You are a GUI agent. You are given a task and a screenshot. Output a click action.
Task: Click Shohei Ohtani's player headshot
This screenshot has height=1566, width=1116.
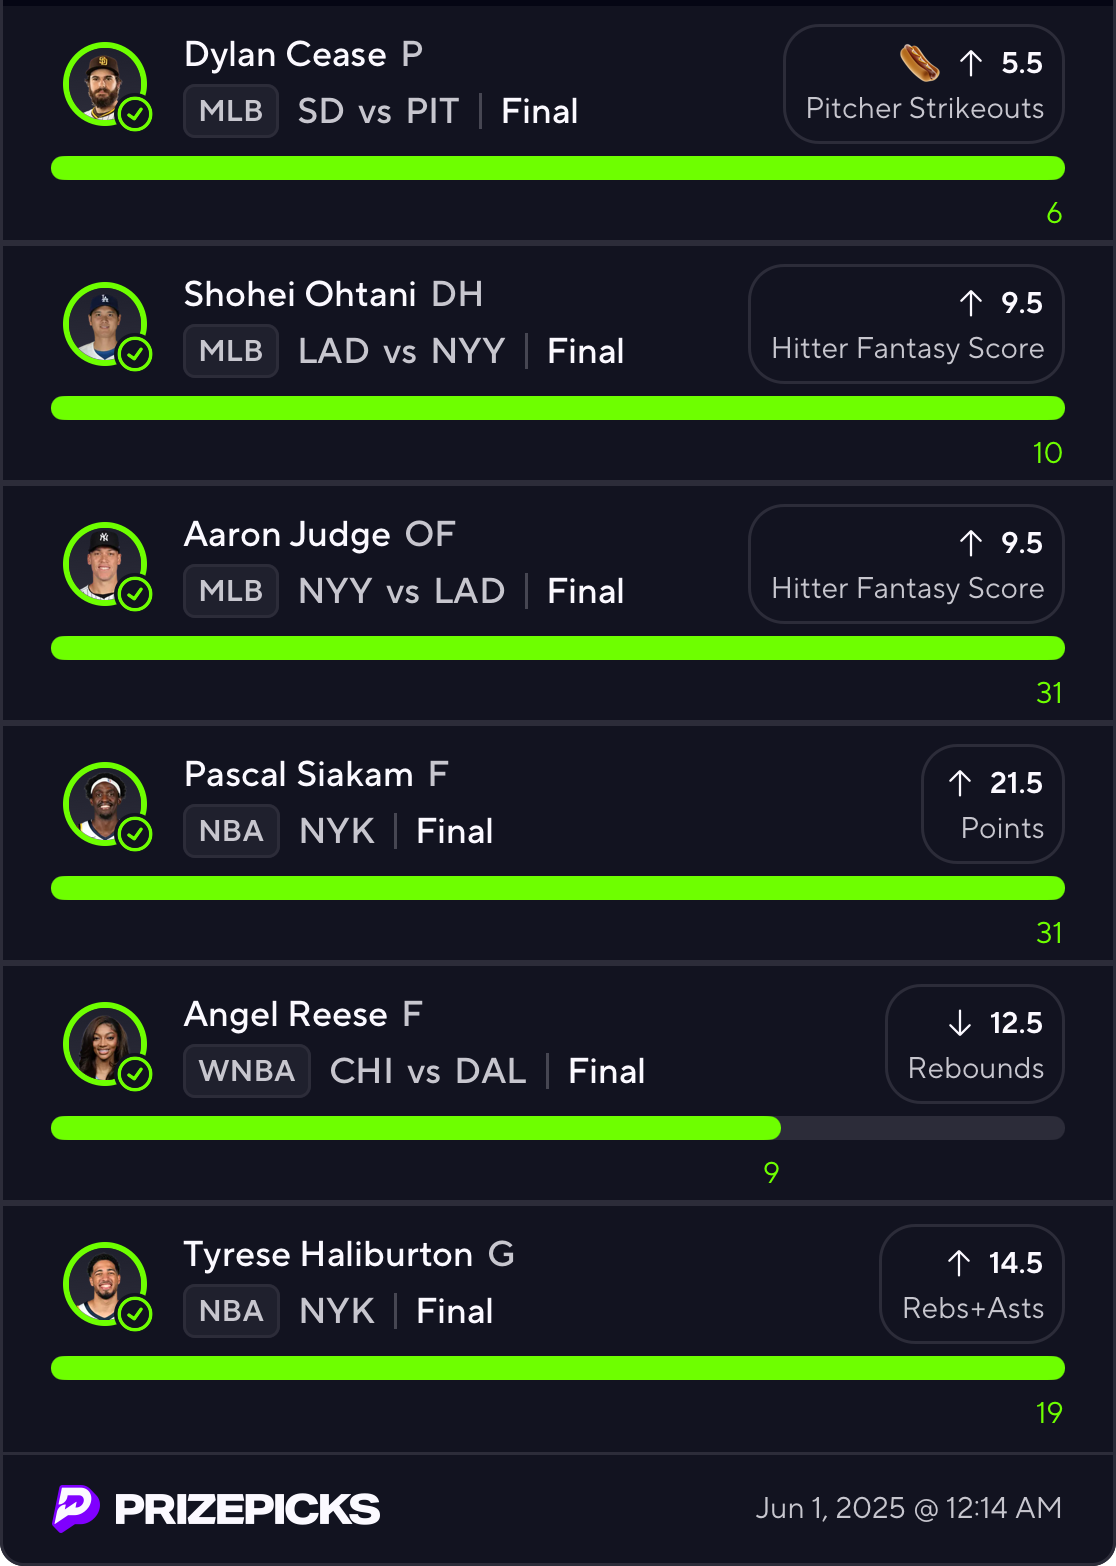click(103, 322)
